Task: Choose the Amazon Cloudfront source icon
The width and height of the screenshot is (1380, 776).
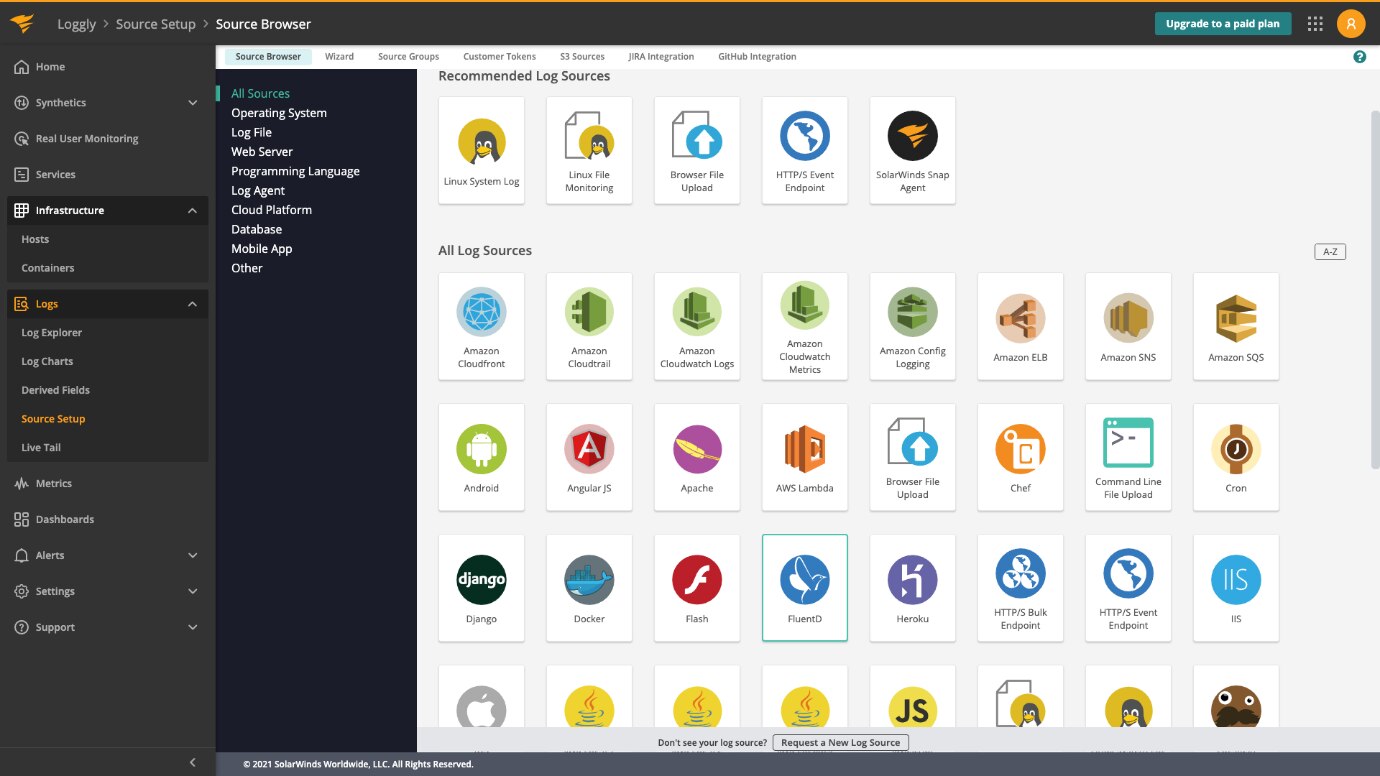Action: point(481,325)
